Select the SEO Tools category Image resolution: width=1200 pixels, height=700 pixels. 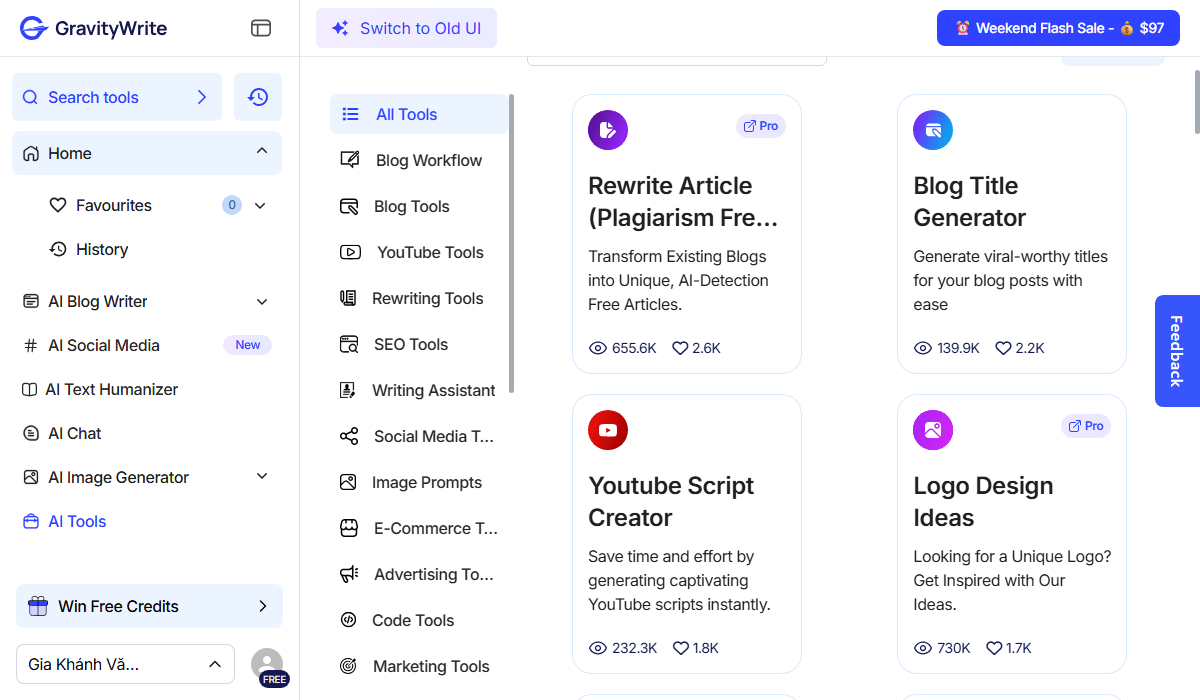410,344
